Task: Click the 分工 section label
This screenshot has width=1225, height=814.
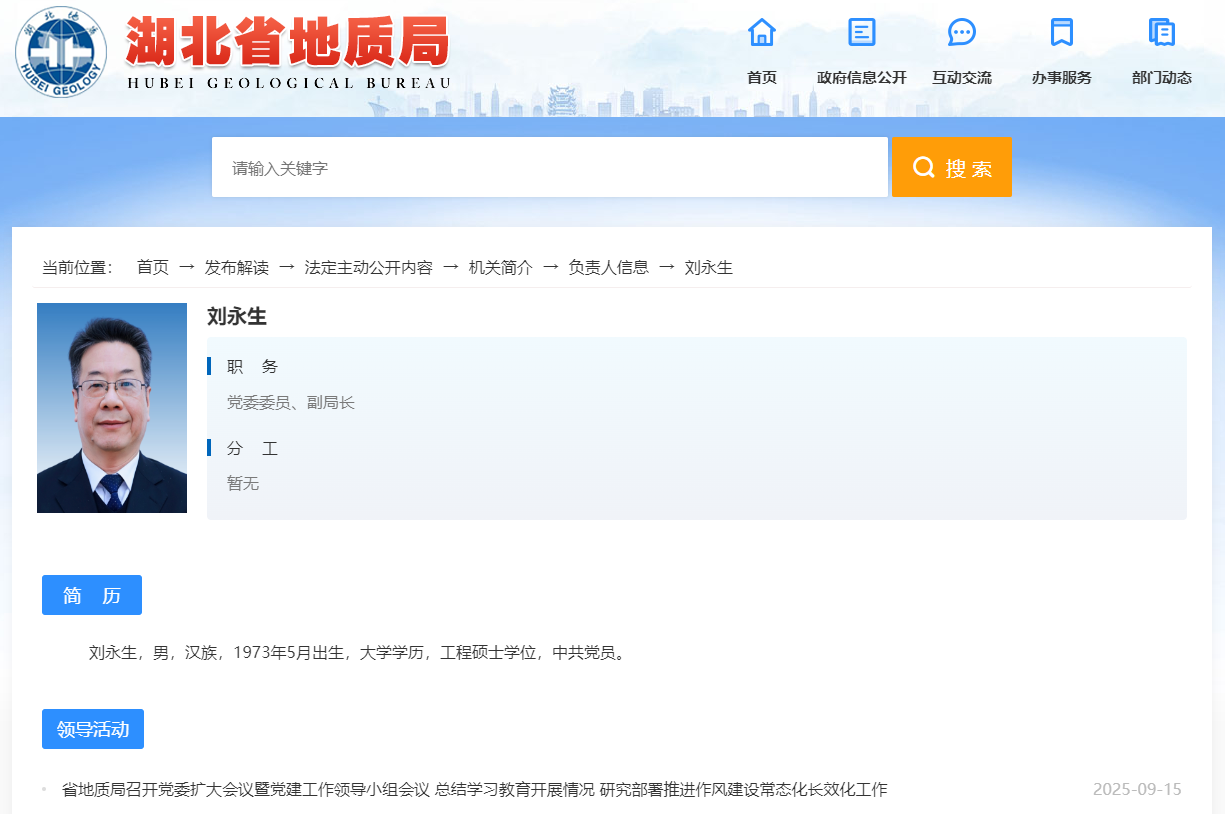Action: [x=252, y=448]
